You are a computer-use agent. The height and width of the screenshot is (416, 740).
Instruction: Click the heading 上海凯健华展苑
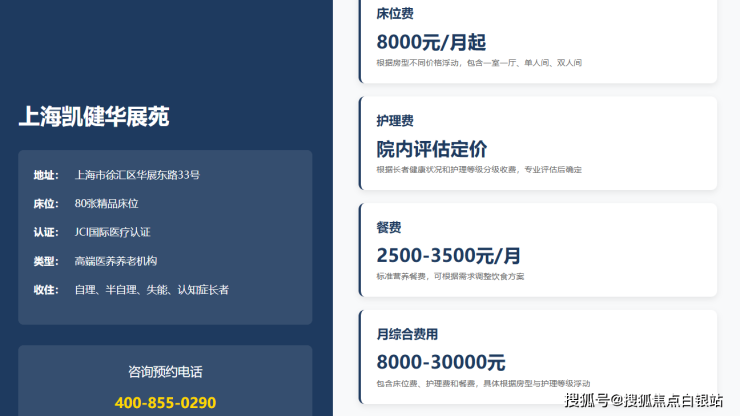(x=94, y=117)
